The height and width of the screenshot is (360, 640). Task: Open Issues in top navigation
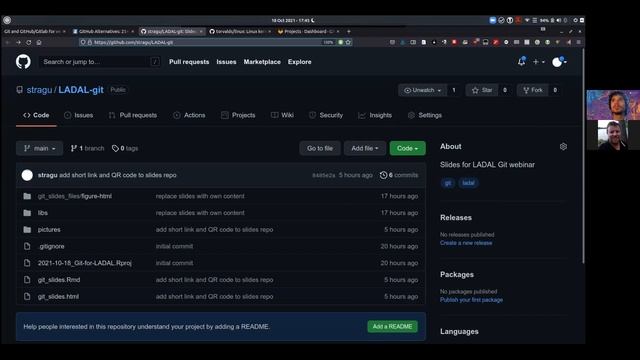pyautogui.click(x=226, y=62)
